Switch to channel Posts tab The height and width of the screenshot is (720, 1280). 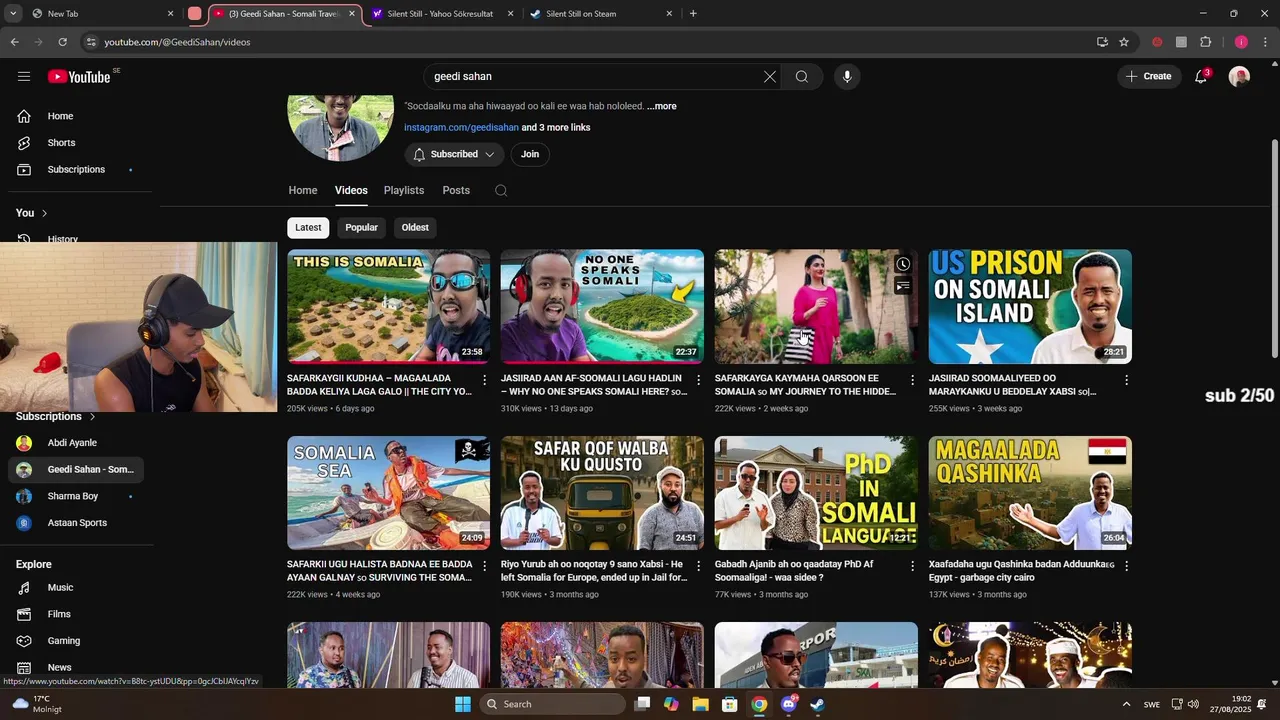pyautogui.click(x=456, y=190)
